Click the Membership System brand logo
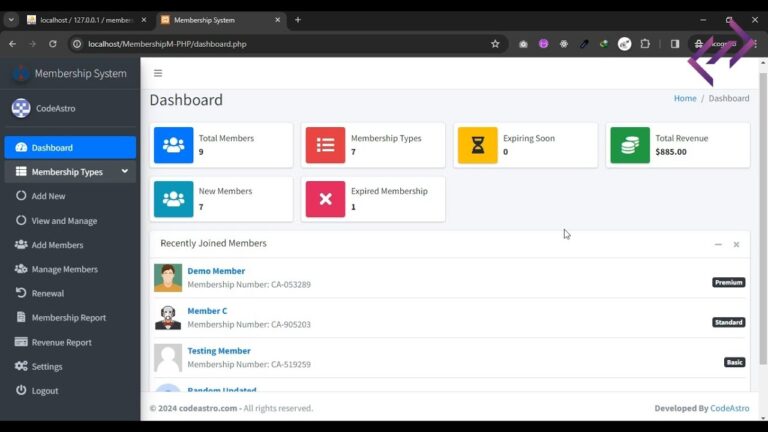This screenshot has height=432, width=768. [x=21, y=73]
